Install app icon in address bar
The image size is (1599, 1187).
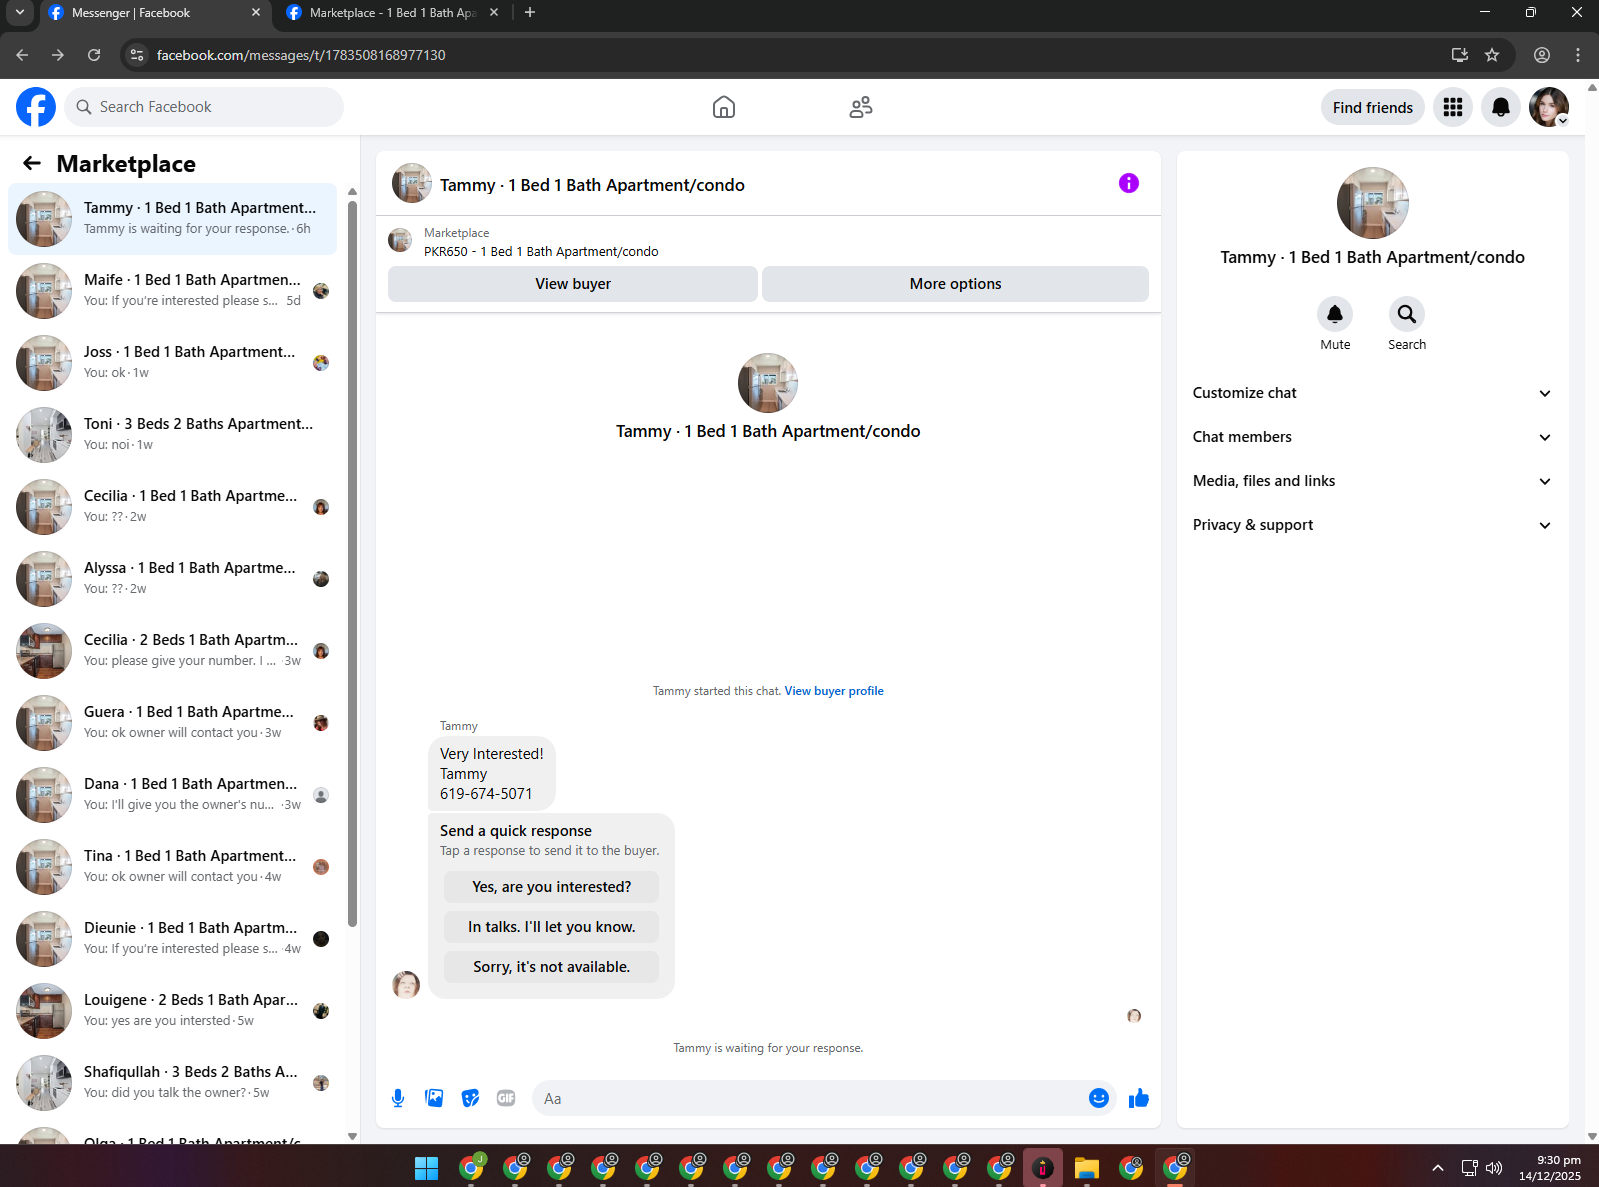(x=1460, y=55)
